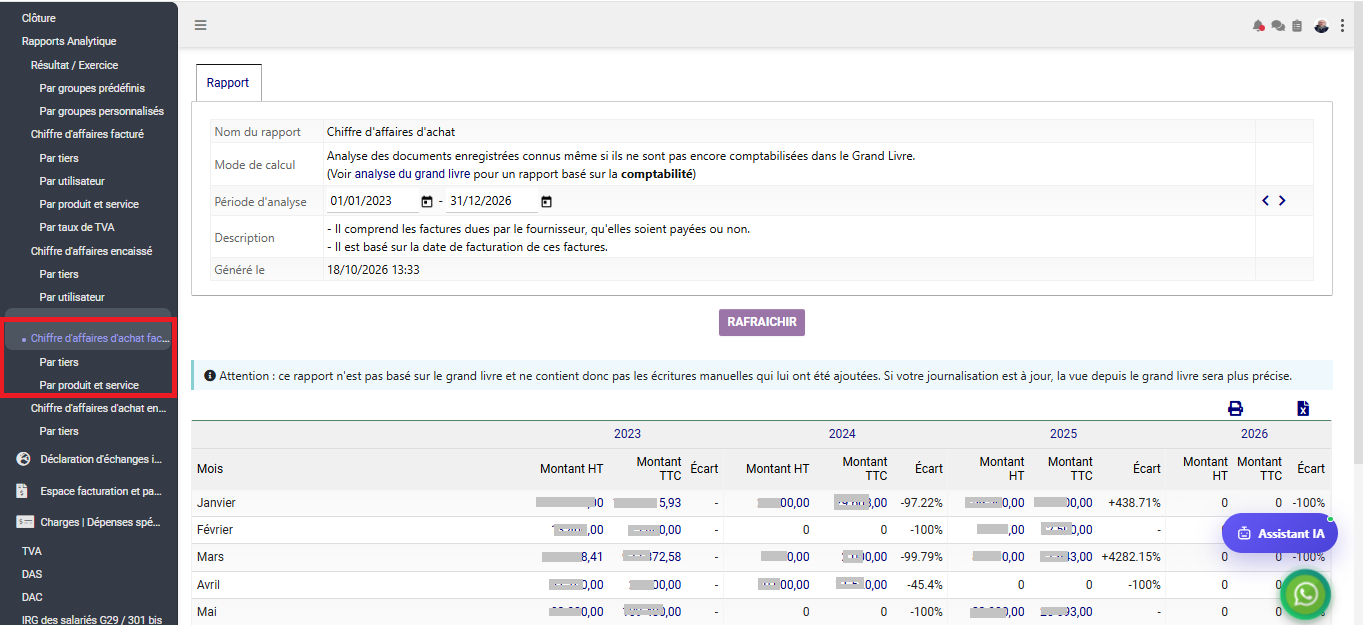Image resolution: width=1363 pixels, height=625 pixels.
Task: Open Clôture in the sidebar
Action: [39, 18]
